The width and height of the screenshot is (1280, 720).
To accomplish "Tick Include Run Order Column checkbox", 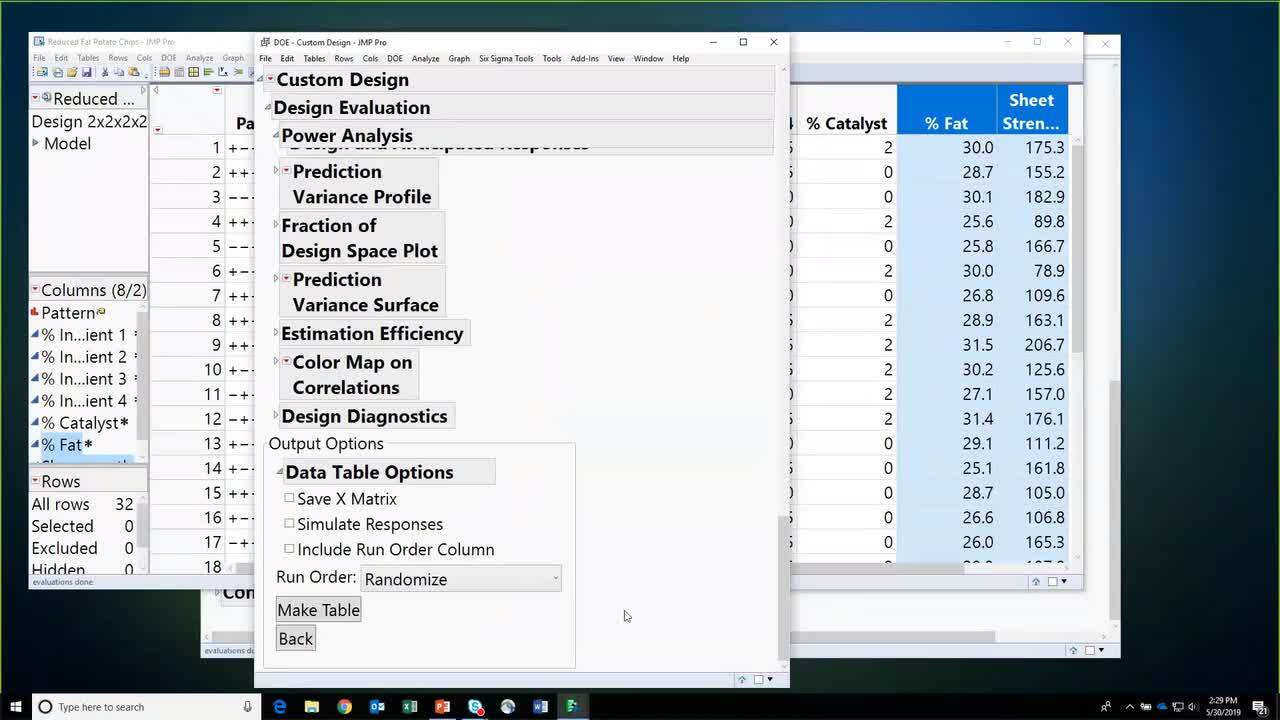I will [289, 549].
